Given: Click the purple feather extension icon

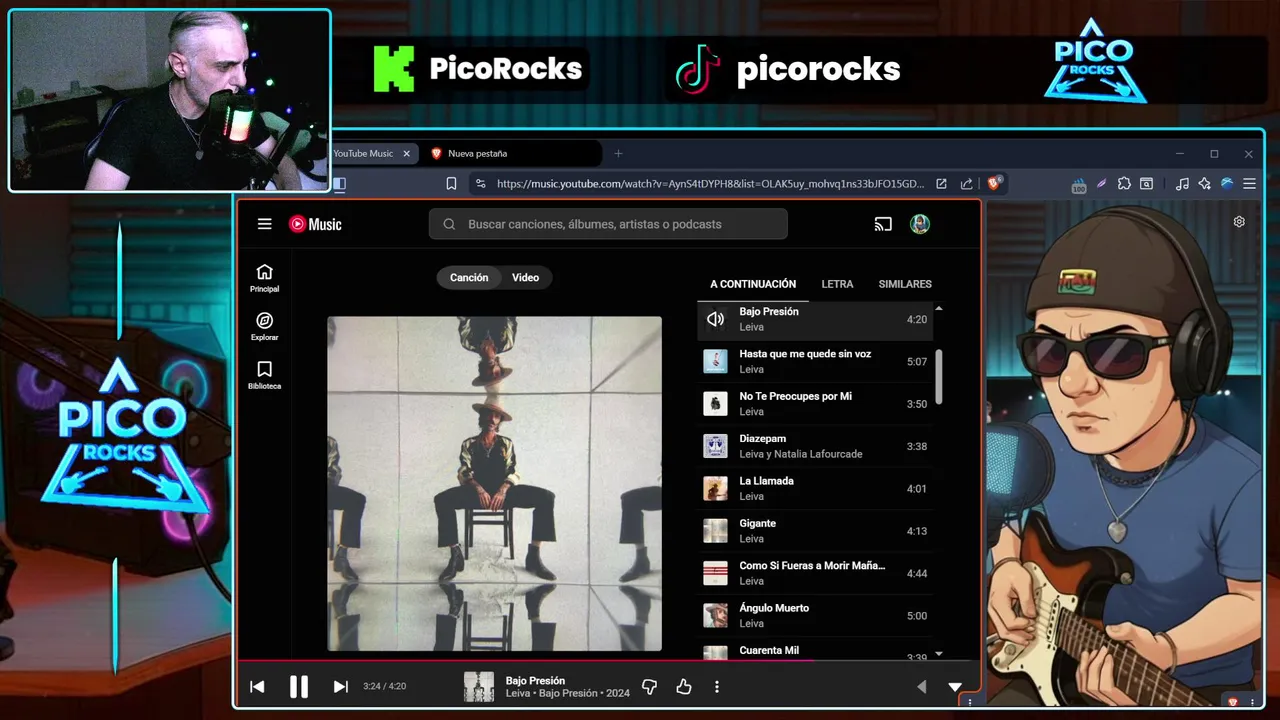Looking at the screenshot, I should coord(1101,184).
